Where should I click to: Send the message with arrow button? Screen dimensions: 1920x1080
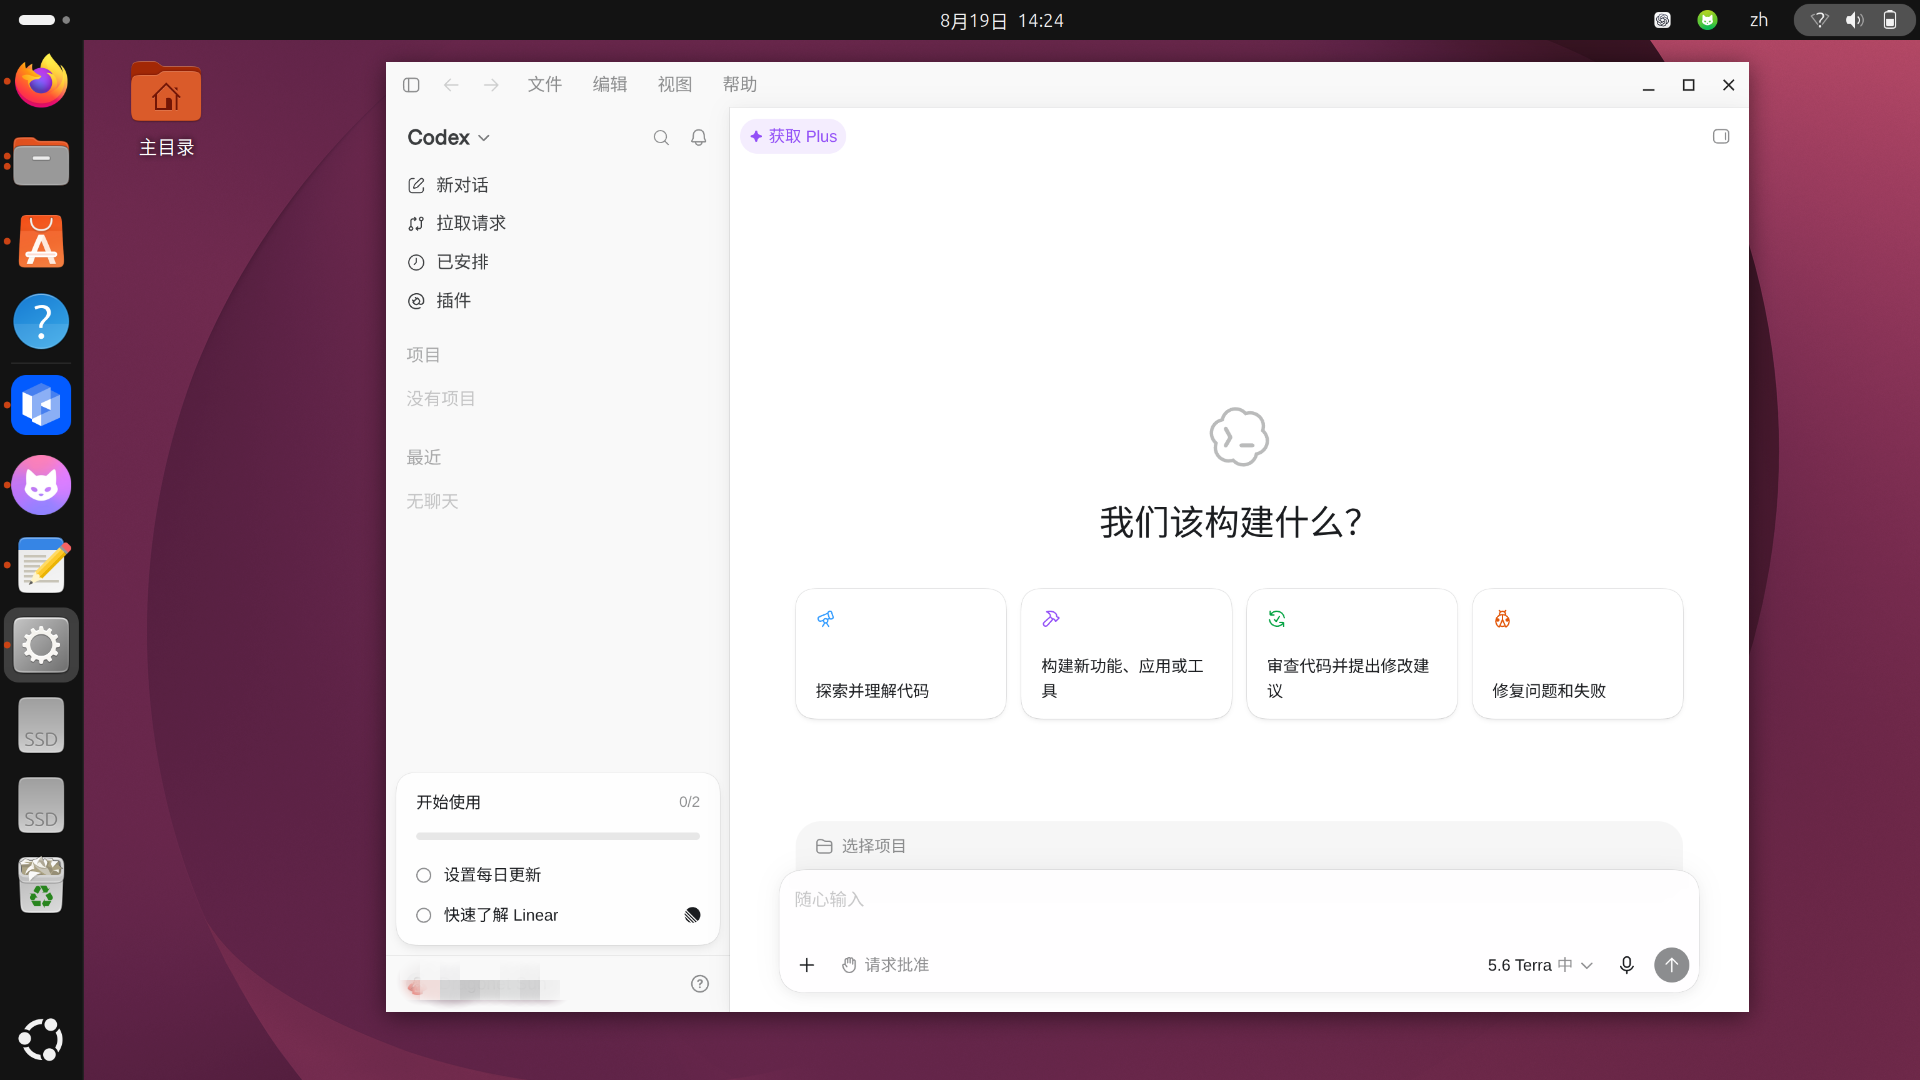pos(1672,965)
